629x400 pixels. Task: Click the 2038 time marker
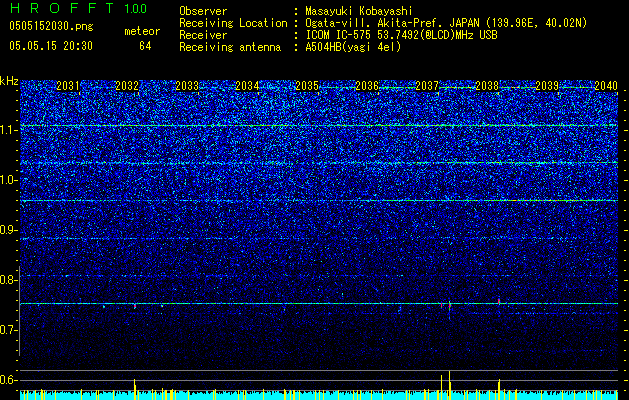pyautogui.click(x=487, y=86)
